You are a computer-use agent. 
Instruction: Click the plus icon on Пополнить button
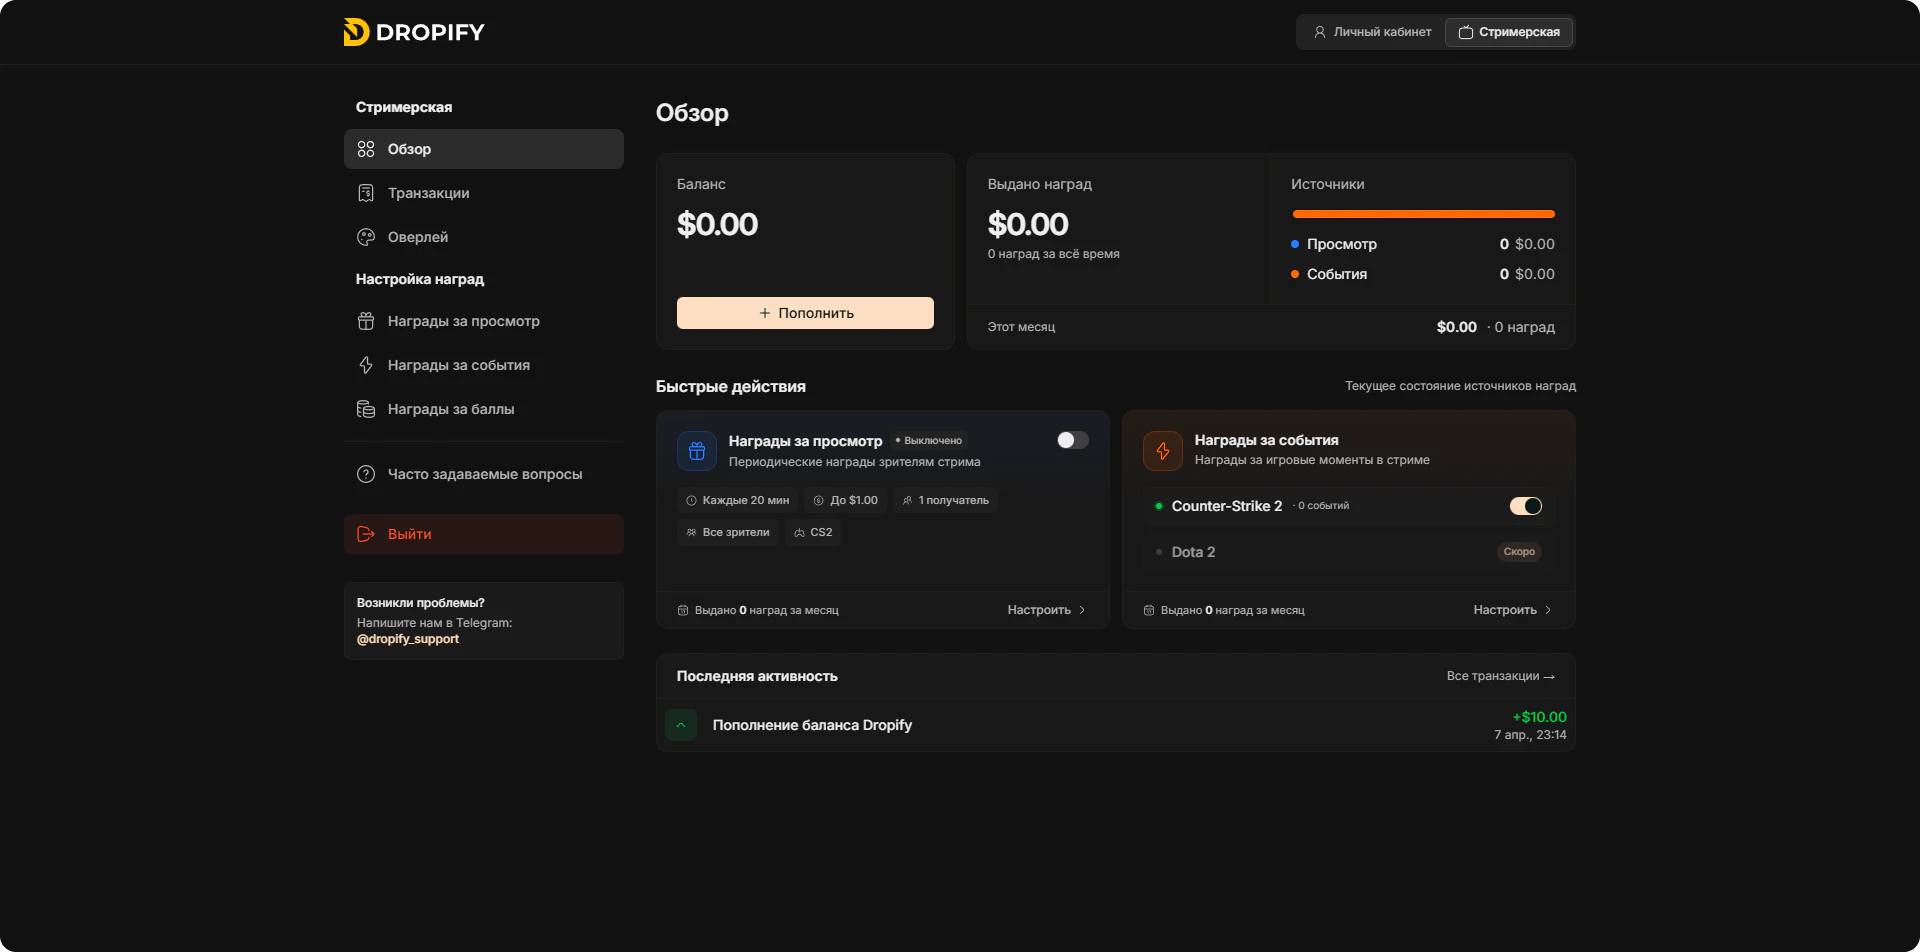[765, 313]
